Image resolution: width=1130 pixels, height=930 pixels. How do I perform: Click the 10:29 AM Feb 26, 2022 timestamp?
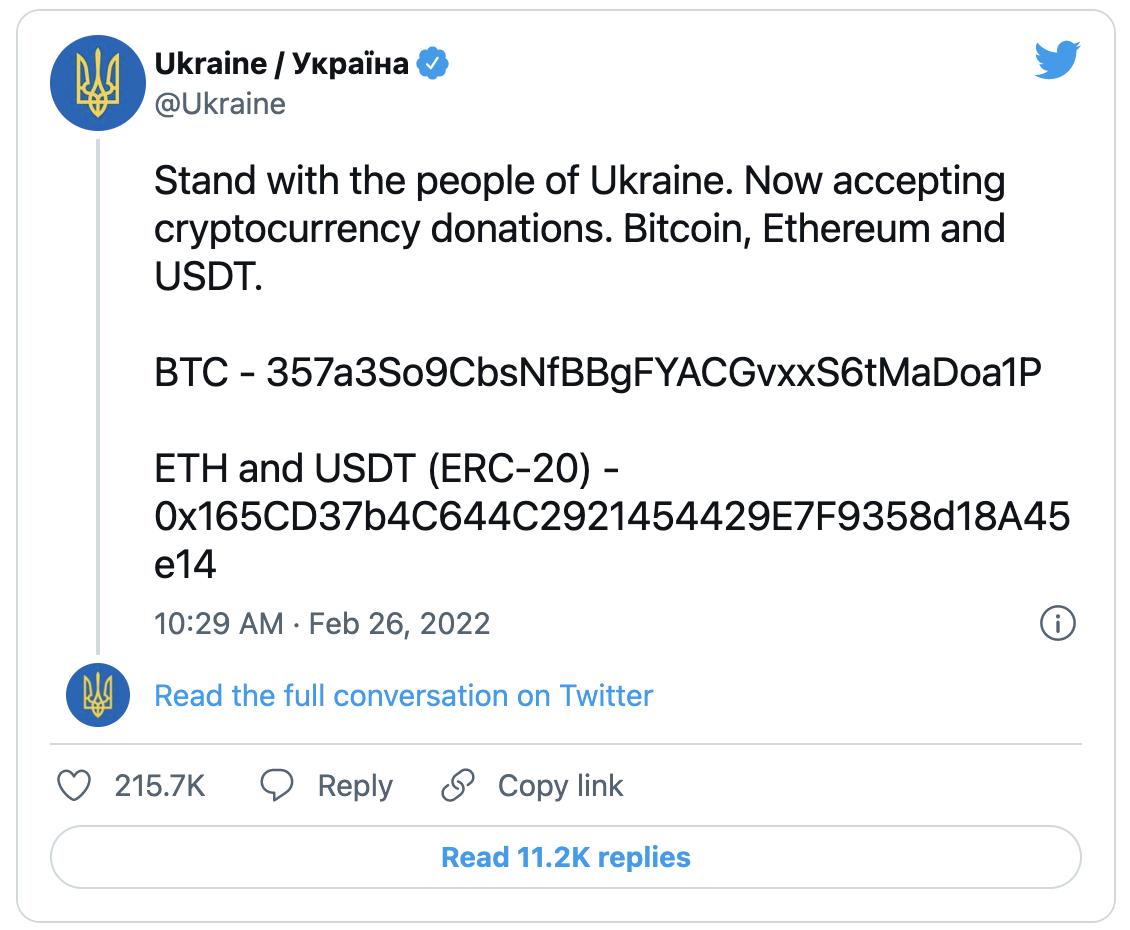tap(322, 624)
